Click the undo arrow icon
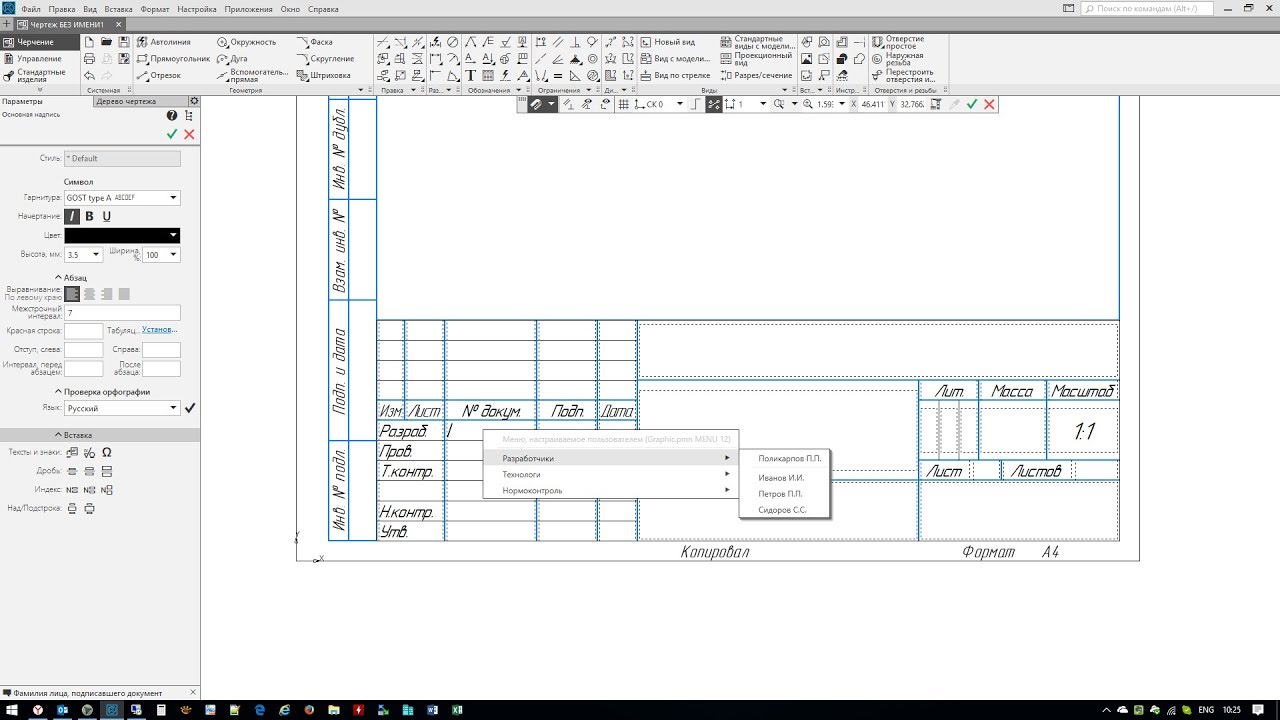The height and width of the screenshot is (720, 1280). click(90, 76)
